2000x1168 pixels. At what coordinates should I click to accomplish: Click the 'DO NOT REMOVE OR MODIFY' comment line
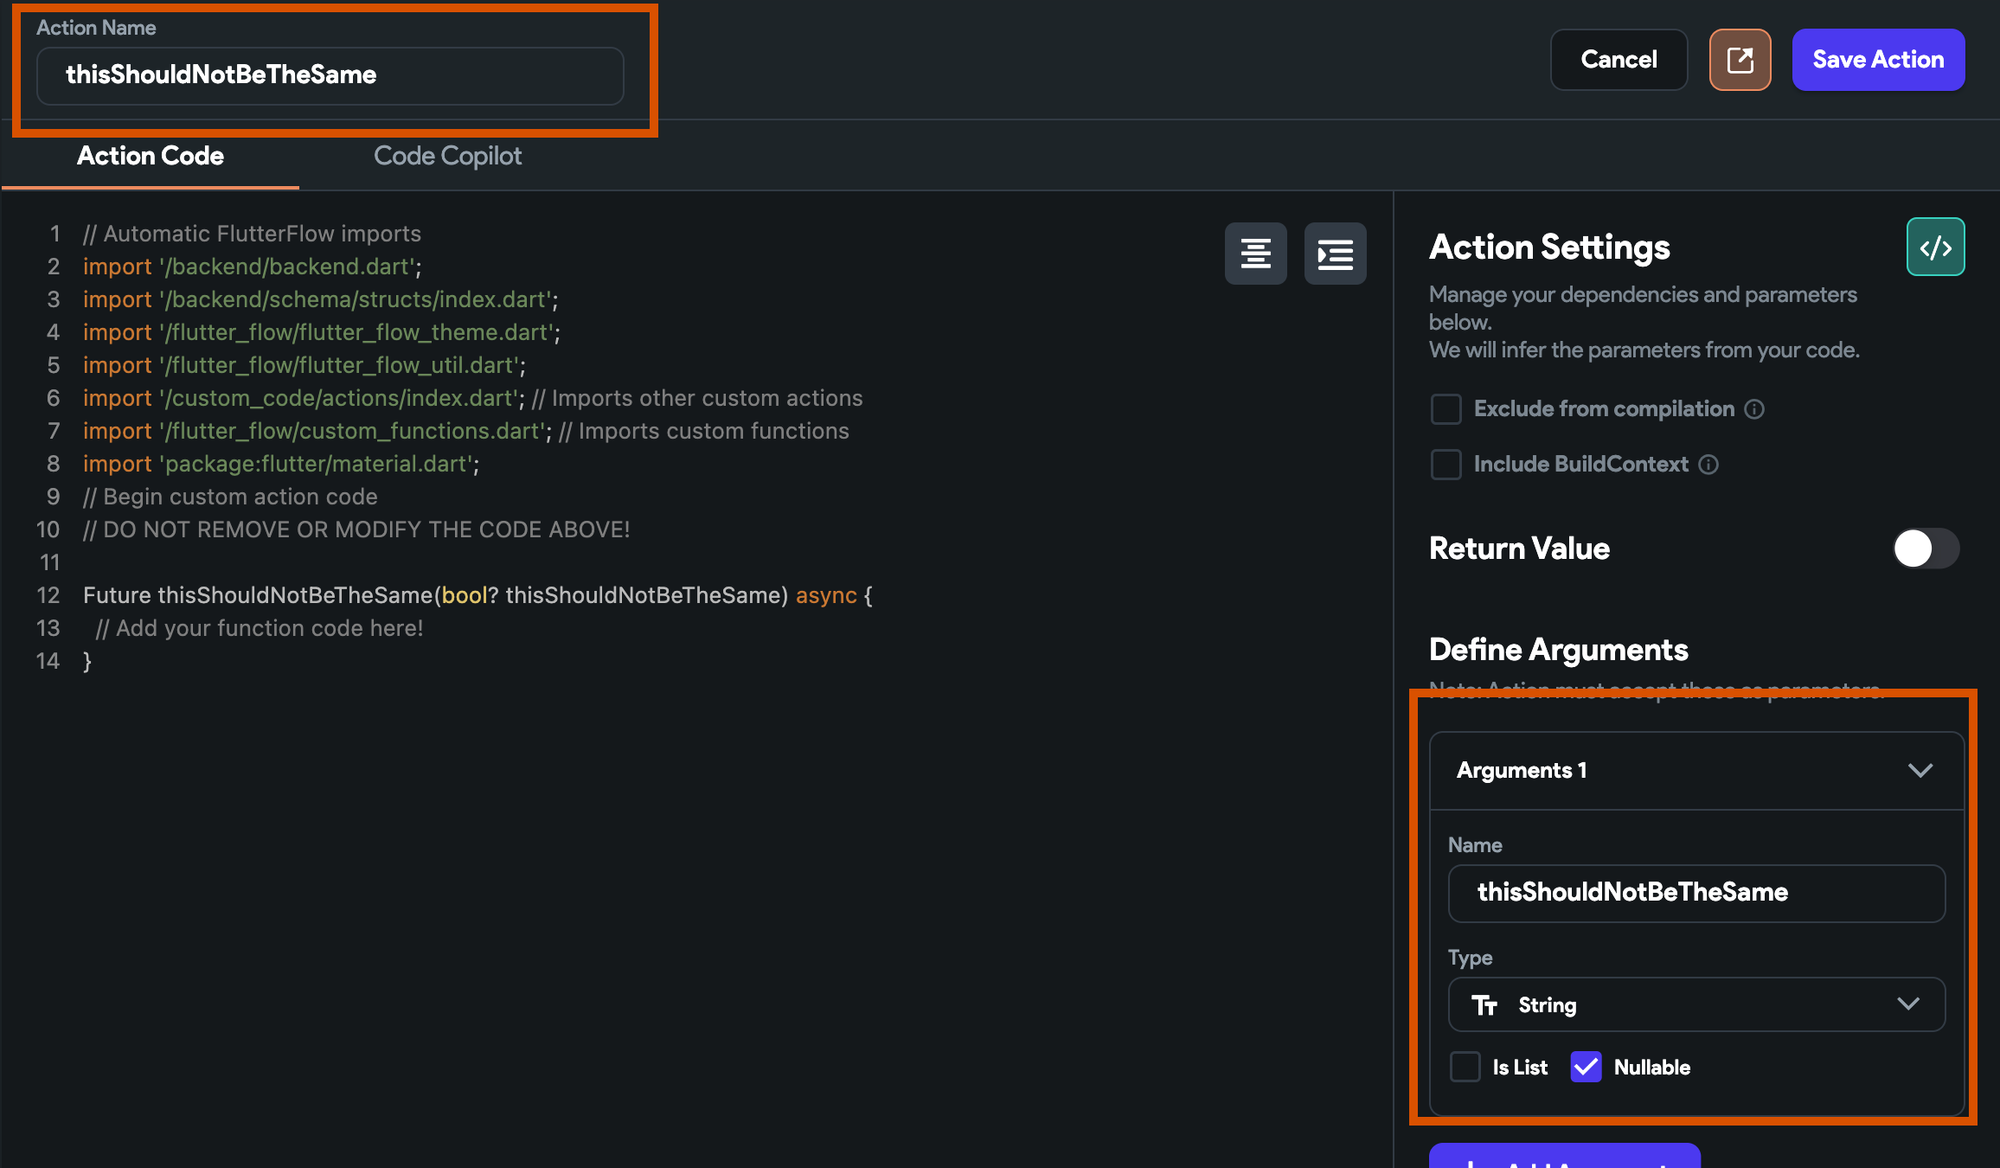click(x=357, y=530)
